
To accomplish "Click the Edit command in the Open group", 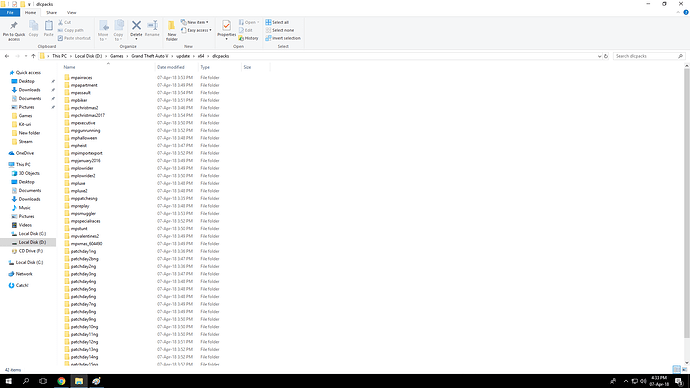I will (246, 30).
